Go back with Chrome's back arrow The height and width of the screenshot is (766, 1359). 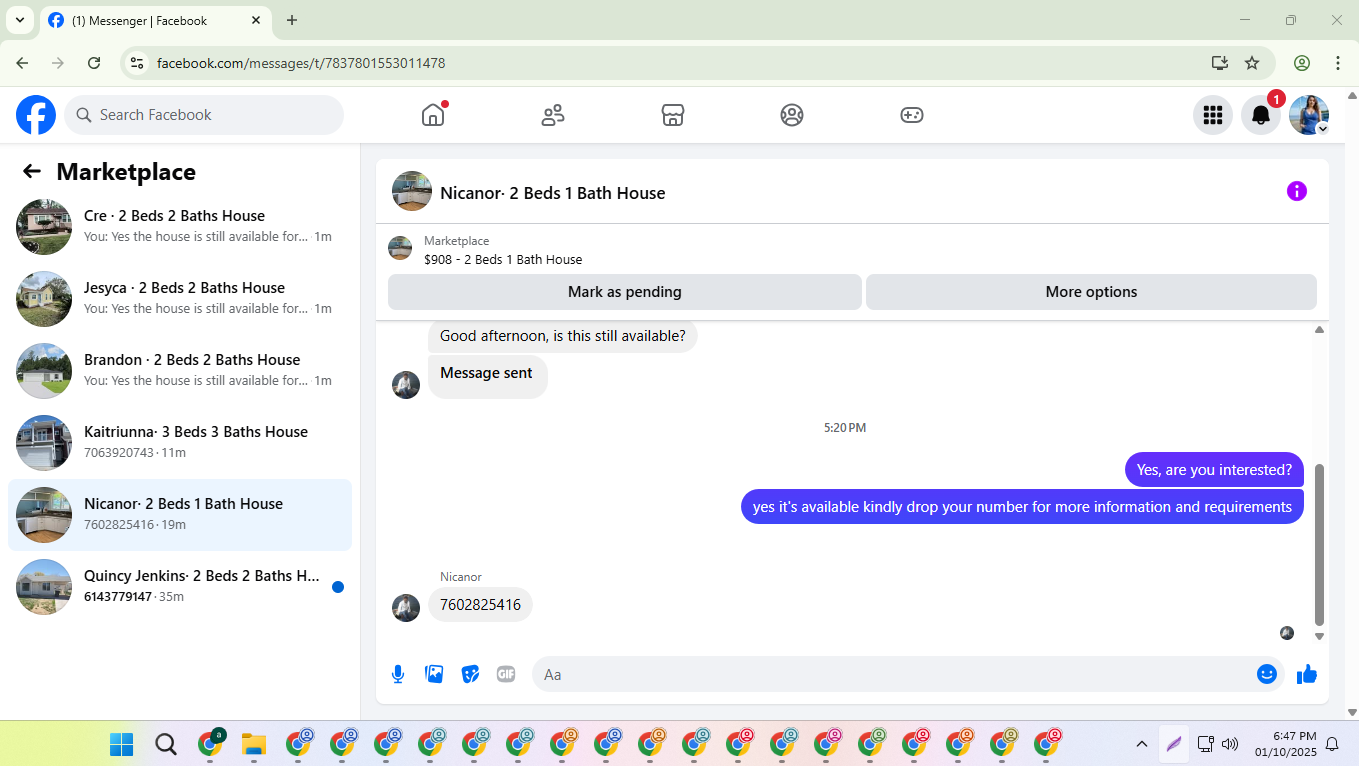[22, 63]
